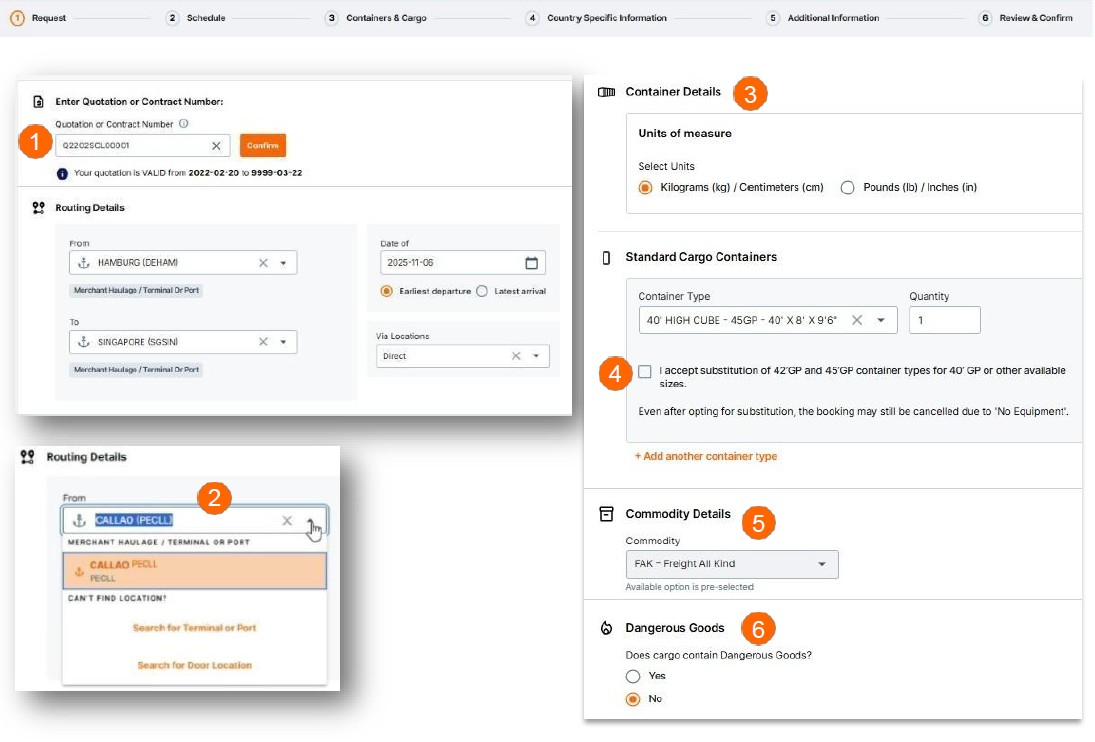Click the Quantity input field
1095x742 pixels.
click(944, 320)
